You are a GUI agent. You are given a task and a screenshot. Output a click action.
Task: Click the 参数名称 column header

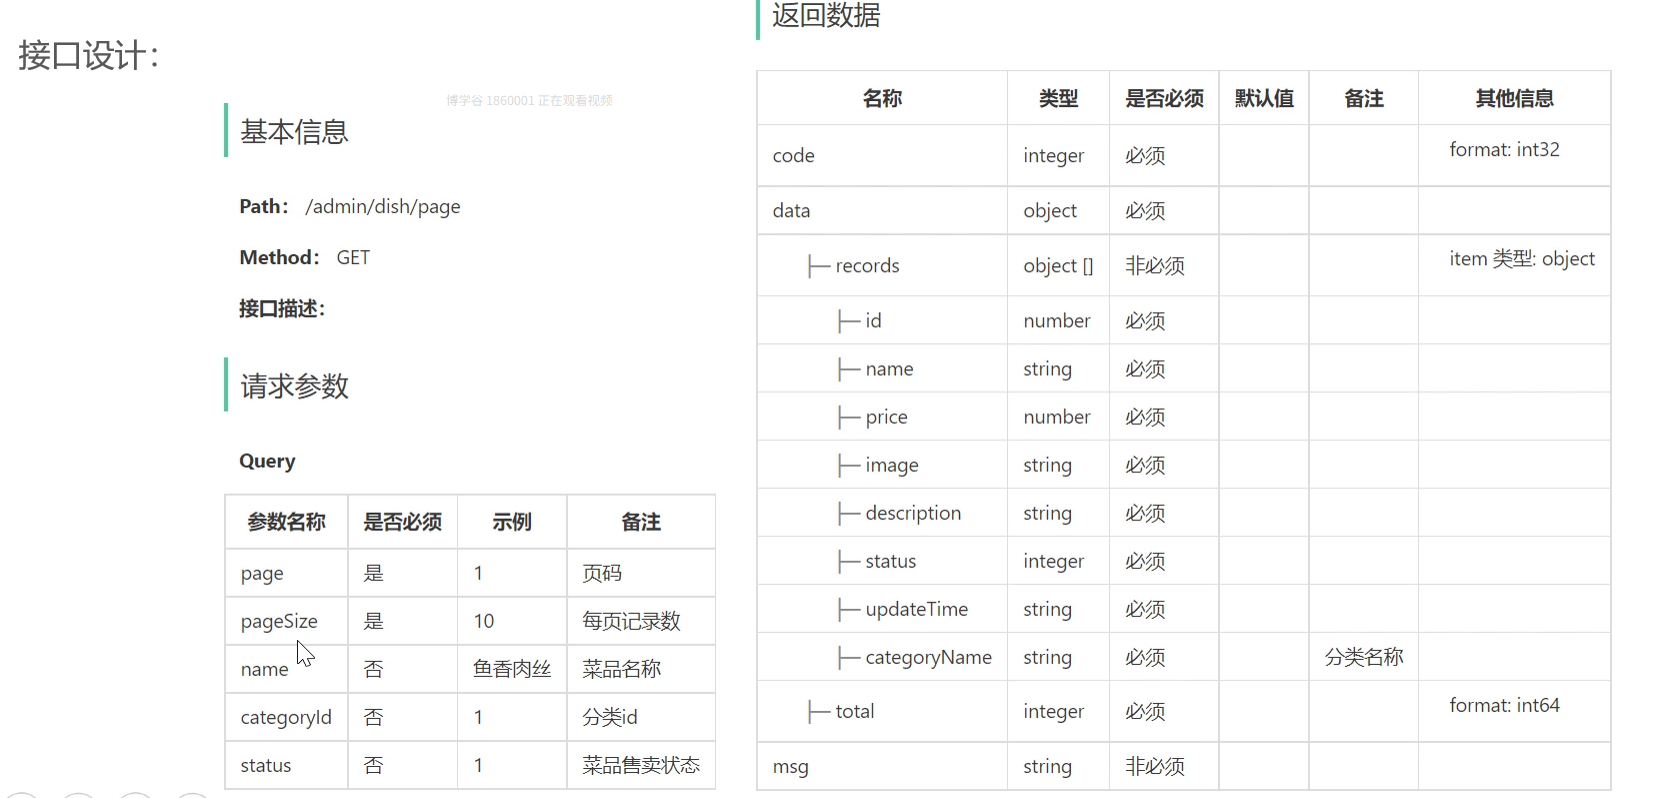pyautogui.click(x=287, y=522)
